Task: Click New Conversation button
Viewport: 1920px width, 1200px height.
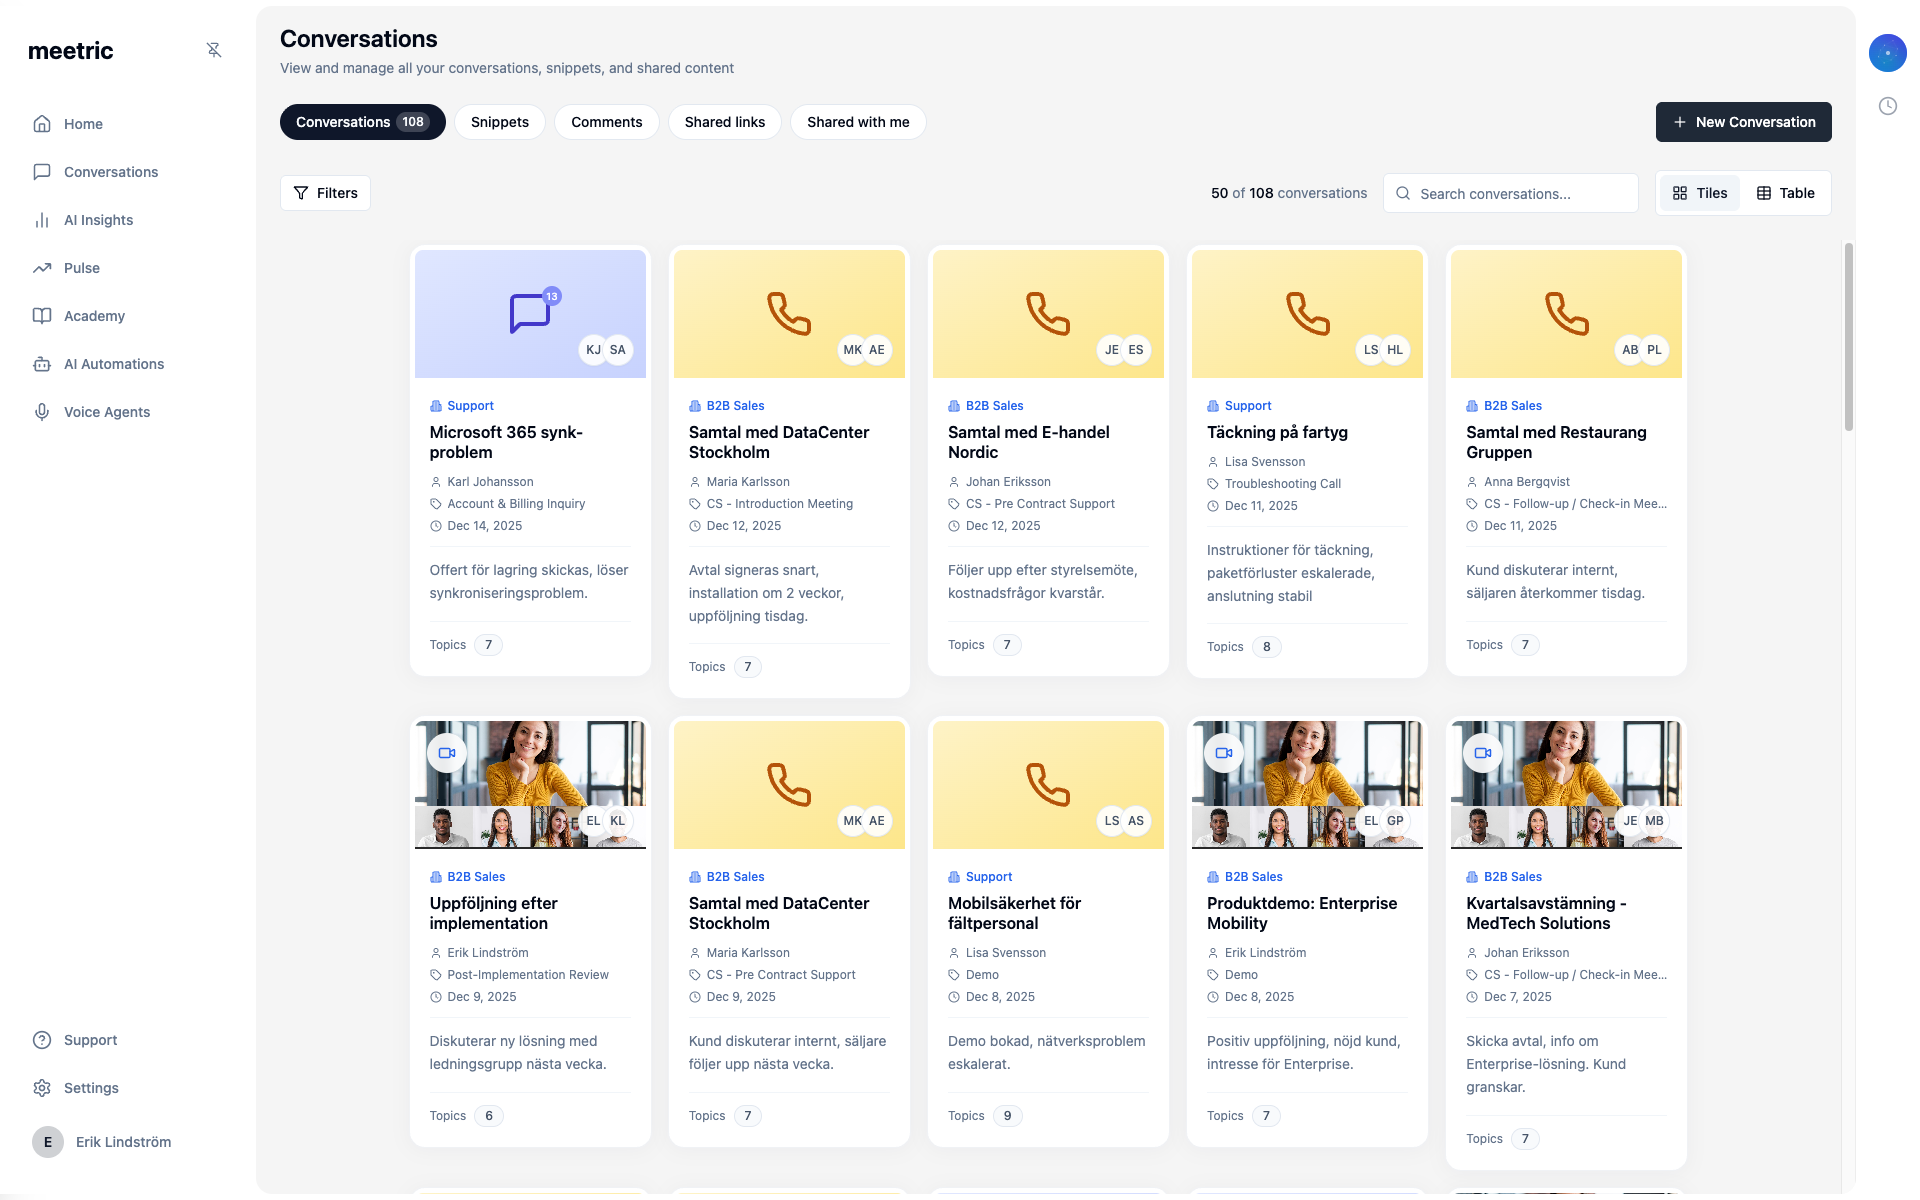Action: point(1743,122)
